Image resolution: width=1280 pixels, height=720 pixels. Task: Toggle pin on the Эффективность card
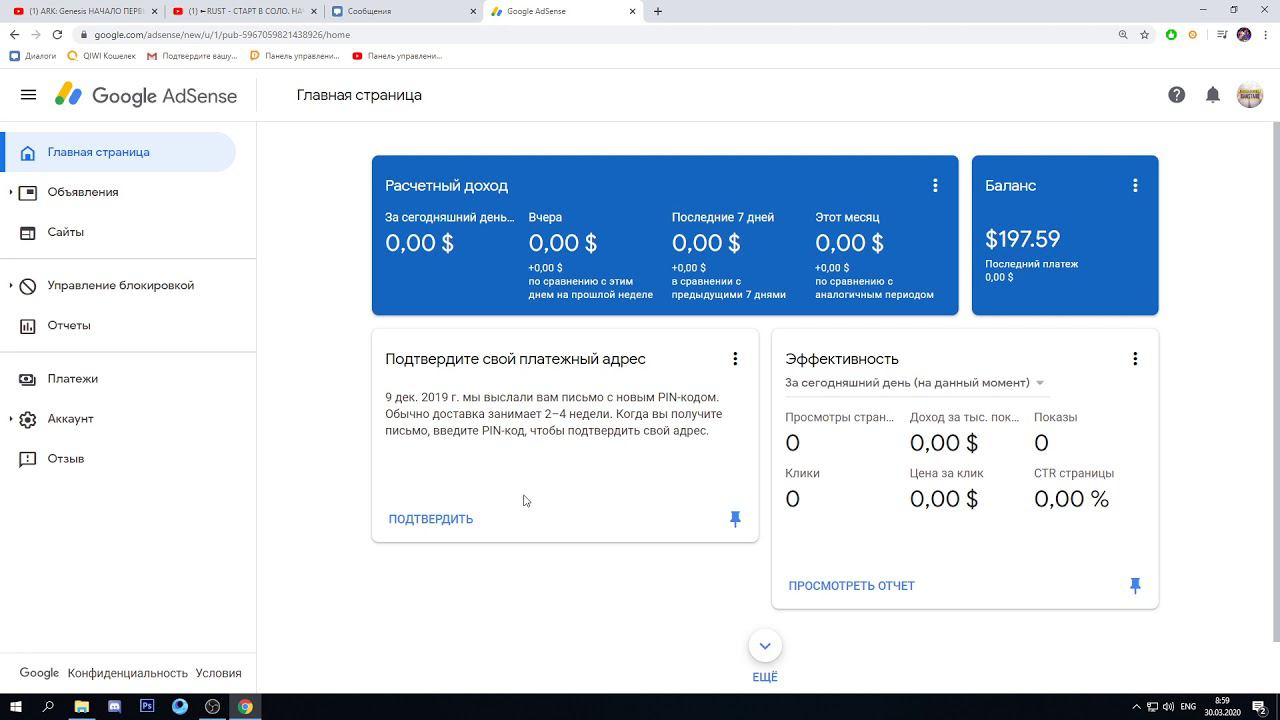tap(1135, 586)
